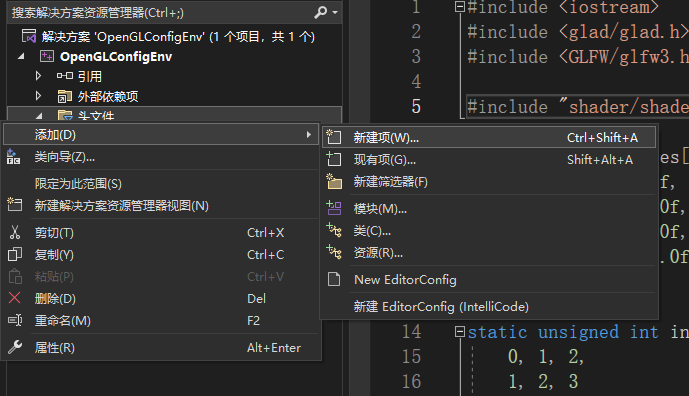Collapse the static unsigned int block at line 14

pyautogui.click(x=460, y=331)
